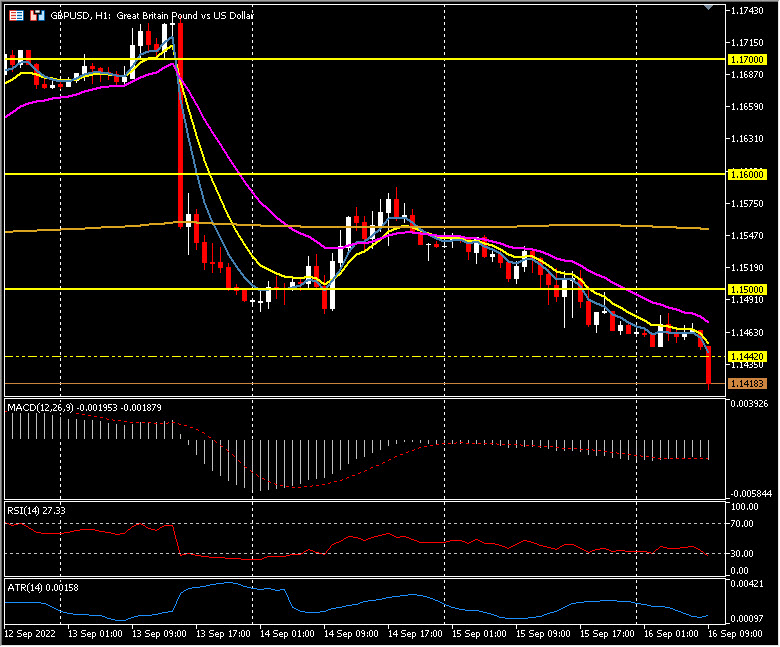Click the Depth of Market icon
The height and width of the screenshot is (647, 780).
pyautogui.click(x=37, y=16)
